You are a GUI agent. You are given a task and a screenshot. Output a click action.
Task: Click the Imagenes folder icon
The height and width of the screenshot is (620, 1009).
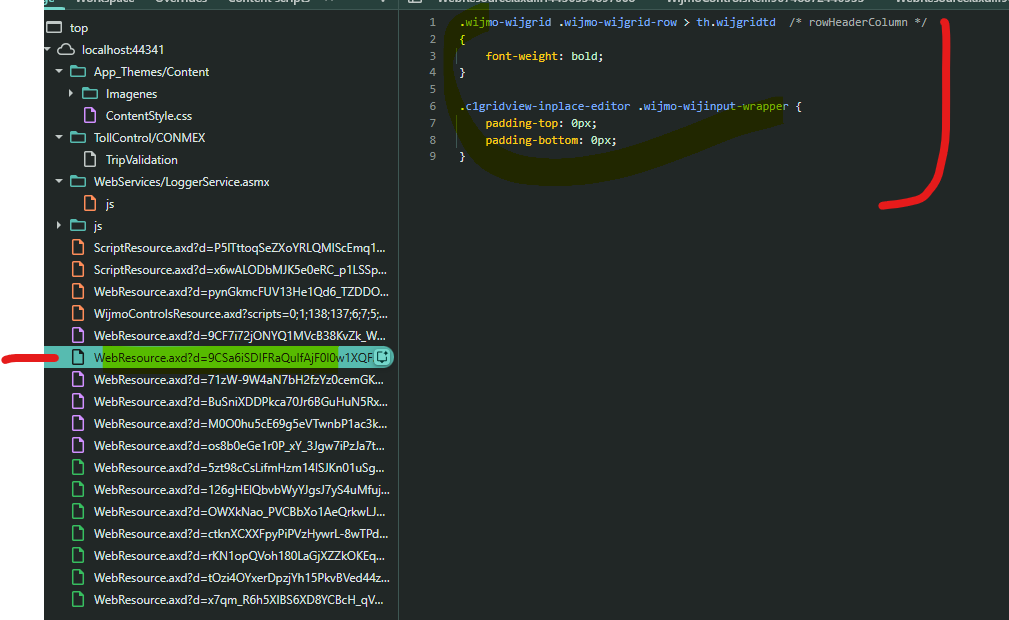pos(90,93)
